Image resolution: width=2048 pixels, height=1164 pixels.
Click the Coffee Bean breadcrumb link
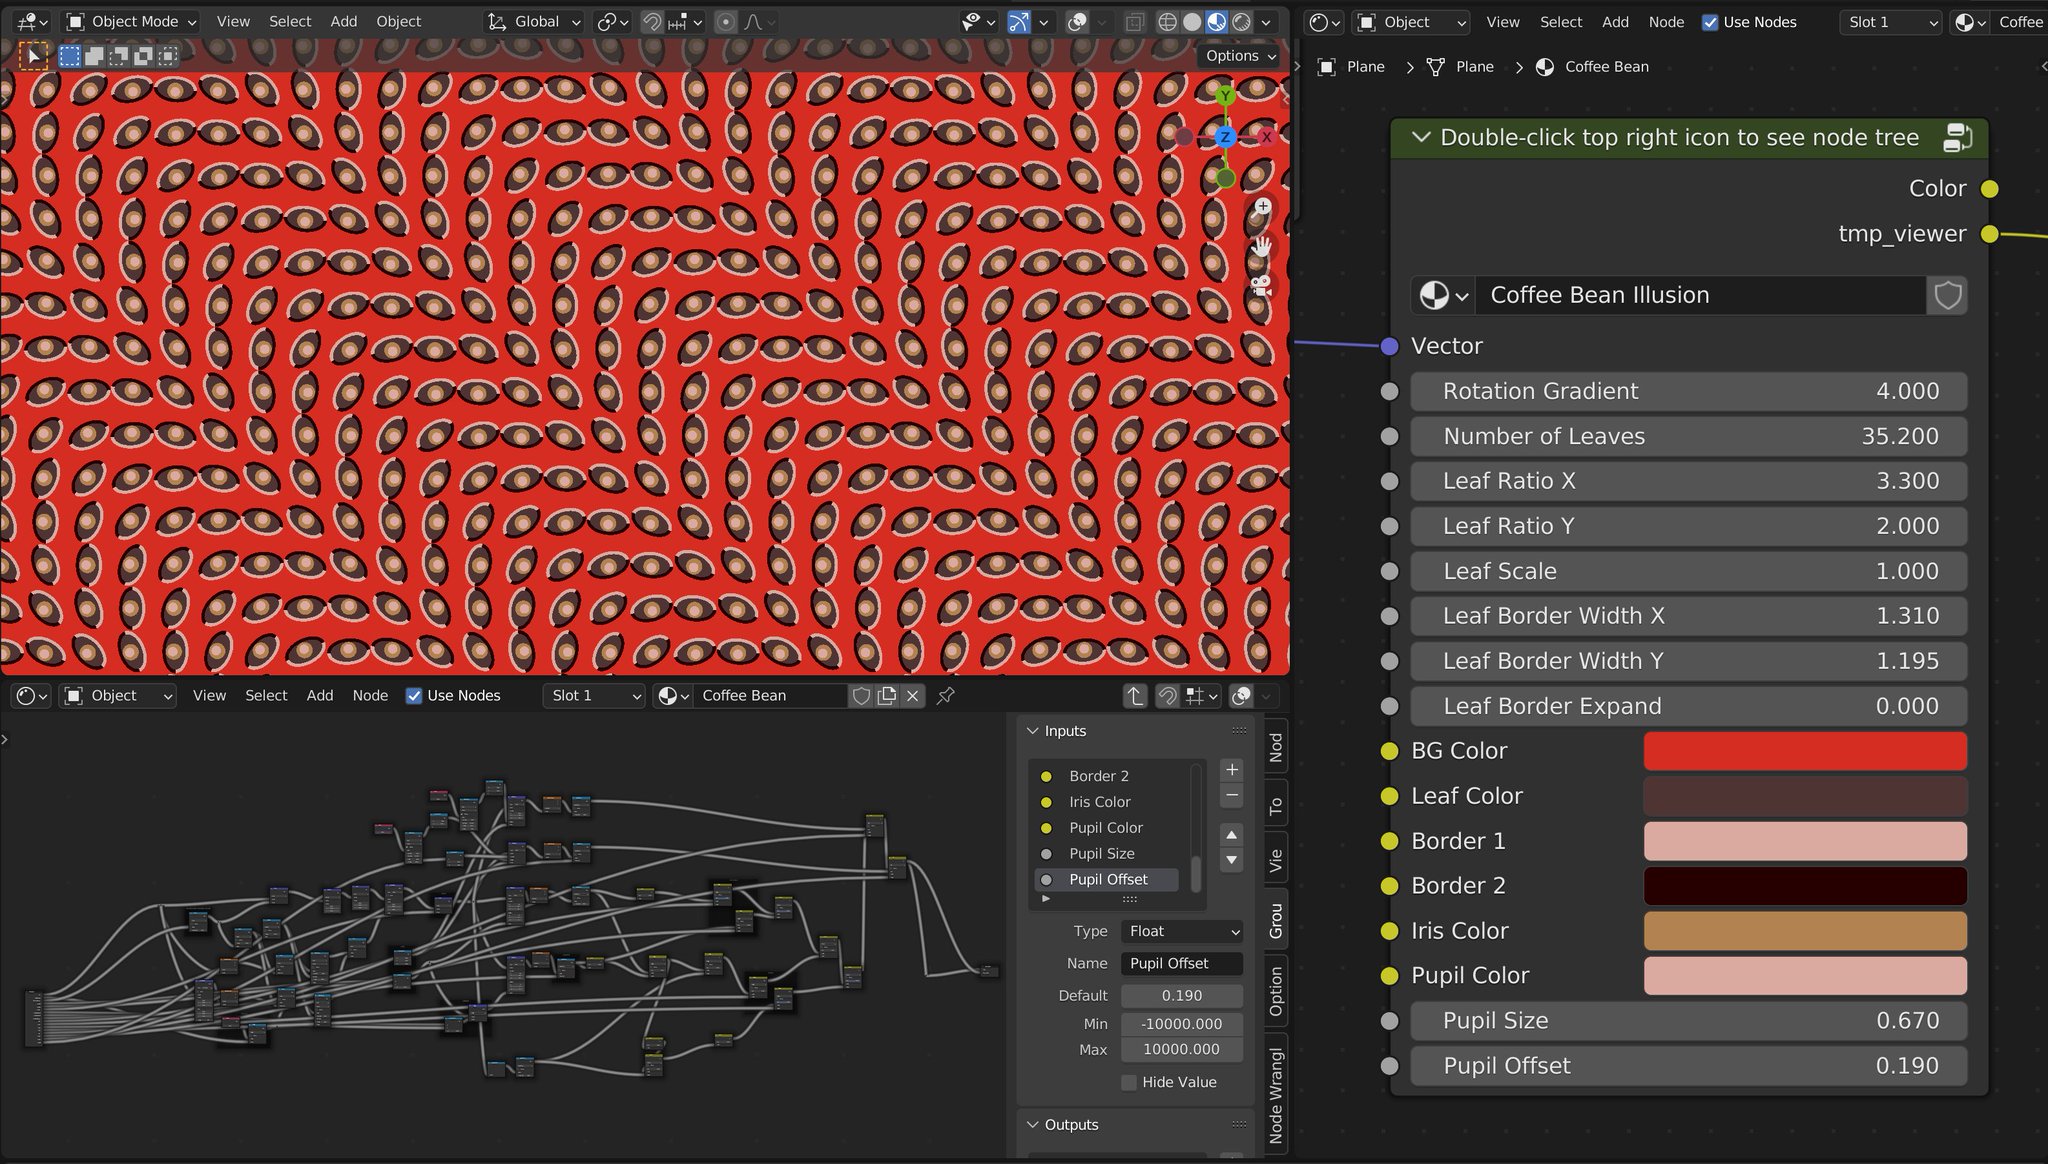(1606, 67)
